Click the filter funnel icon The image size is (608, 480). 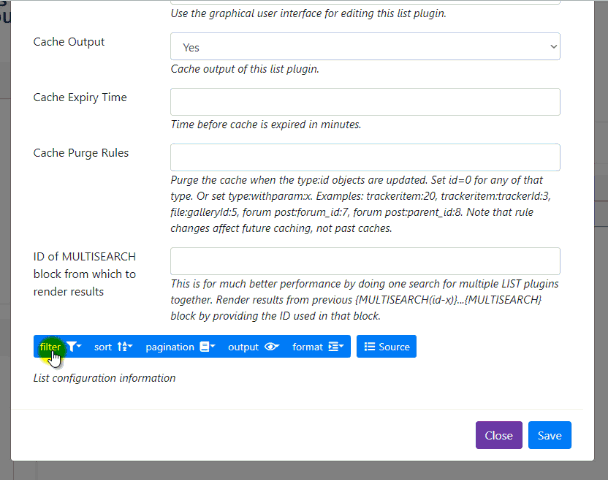72,347
